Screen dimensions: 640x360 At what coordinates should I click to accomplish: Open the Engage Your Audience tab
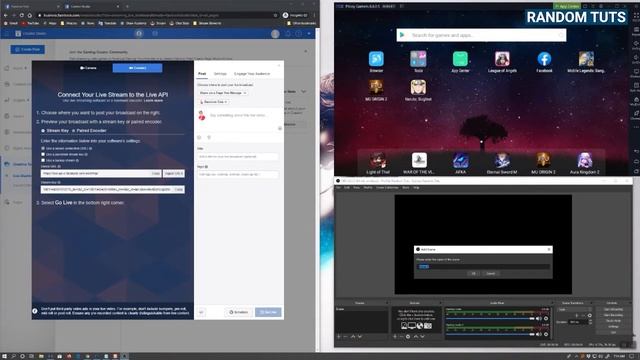tap(252, 74)
